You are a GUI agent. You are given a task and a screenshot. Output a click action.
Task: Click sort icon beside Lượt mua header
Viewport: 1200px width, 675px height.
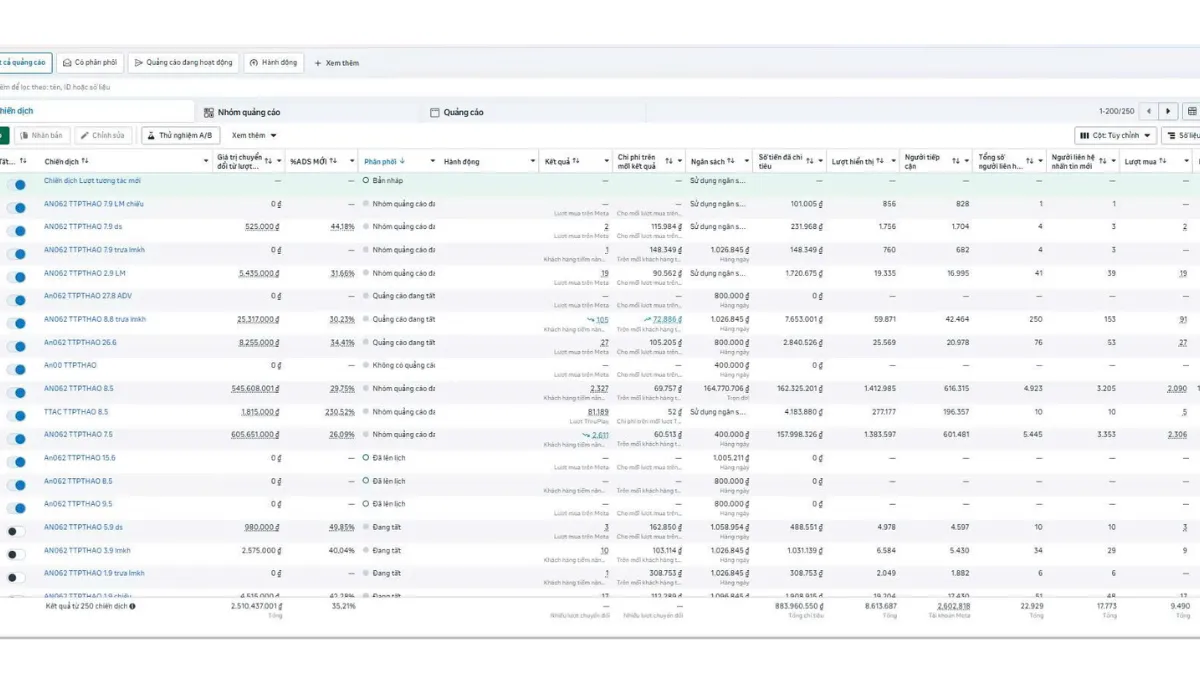pos(1163,161)
